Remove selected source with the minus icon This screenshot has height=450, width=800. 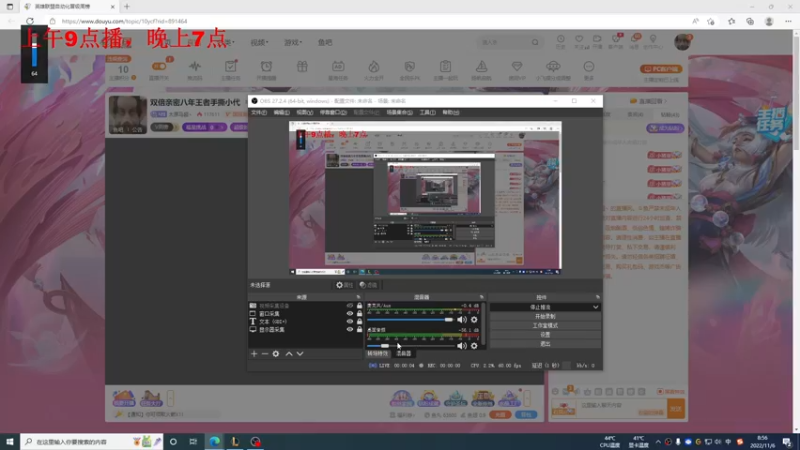[265, 354]
